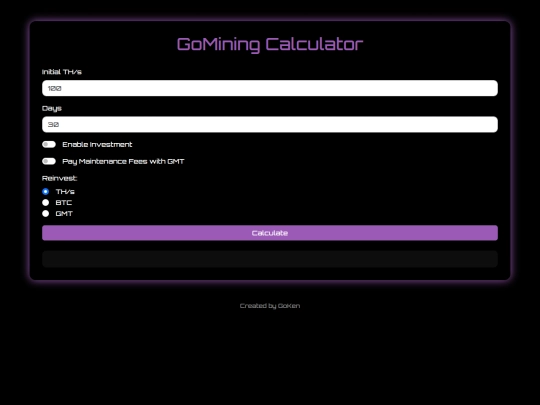
Task: Select the BTC reinvest radio button
Action: coord(45,202)
